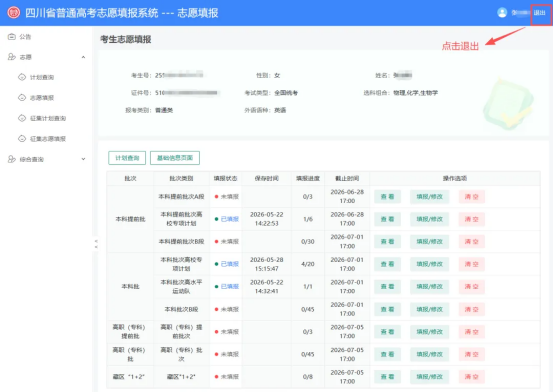Clear the 本科提前批次B段 row
Image resolution: width=553 pixels, height=392 pixels.
(472, 242)
